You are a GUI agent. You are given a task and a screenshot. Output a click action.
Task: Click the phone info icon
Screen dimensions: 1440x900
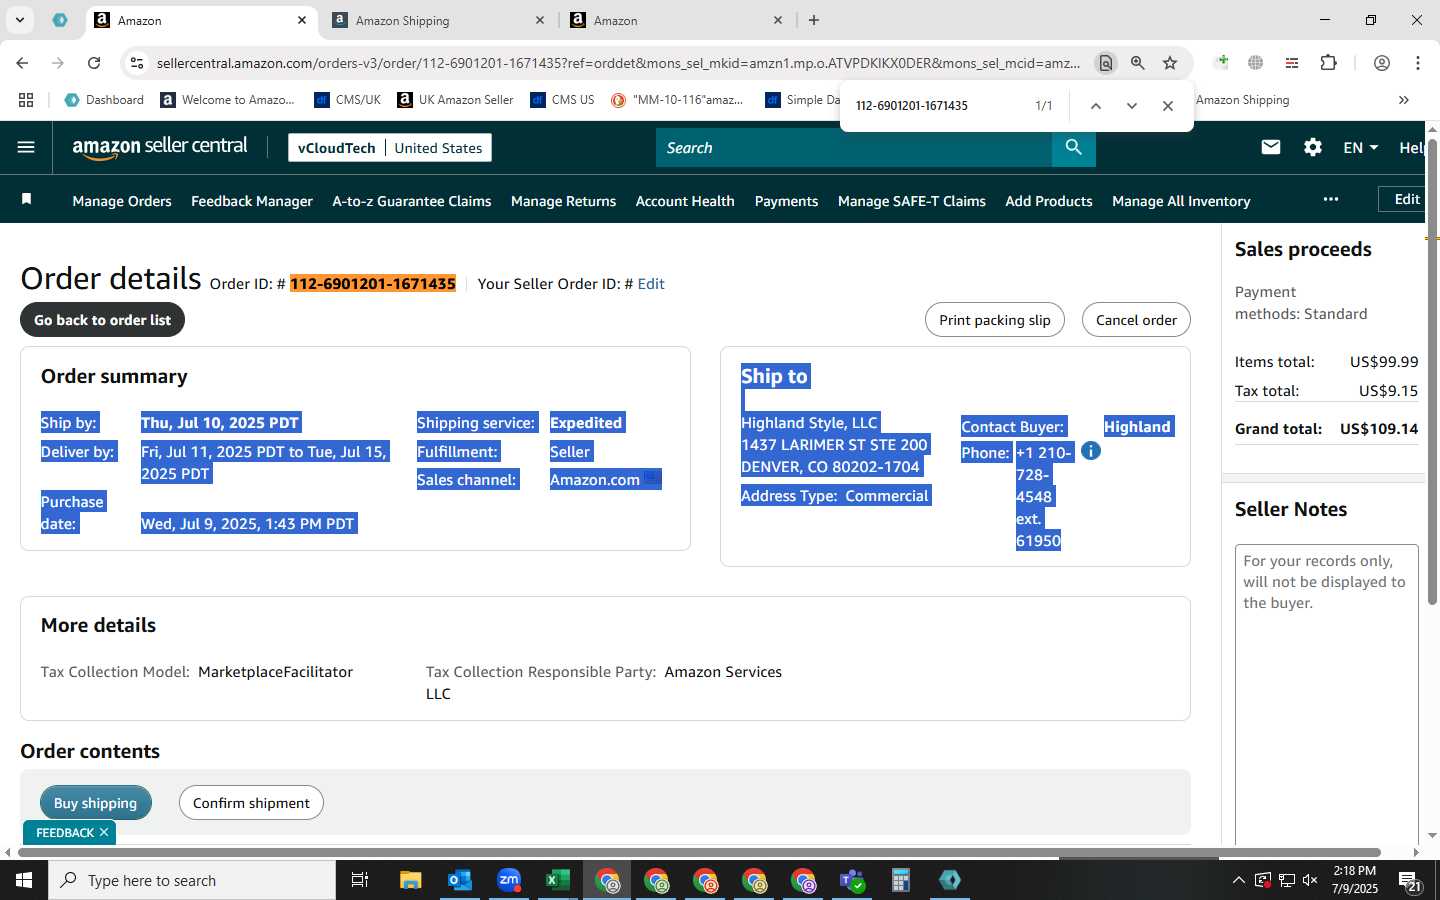(x=1091, y=451)
